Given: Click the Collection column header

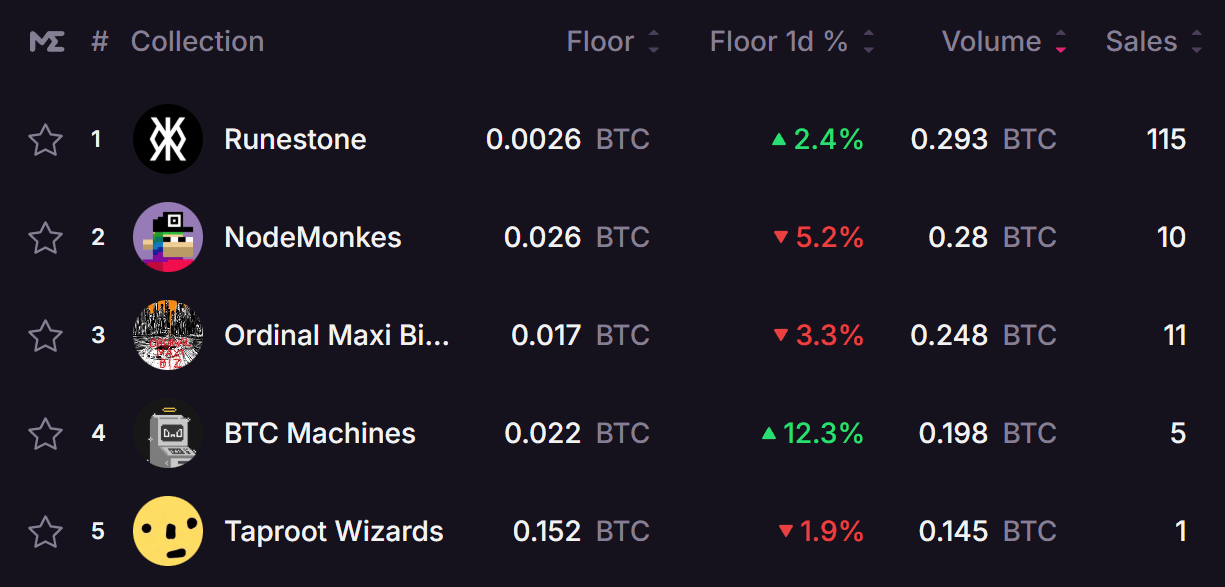Looking at the screenshot, I should [x=197, y=42].
